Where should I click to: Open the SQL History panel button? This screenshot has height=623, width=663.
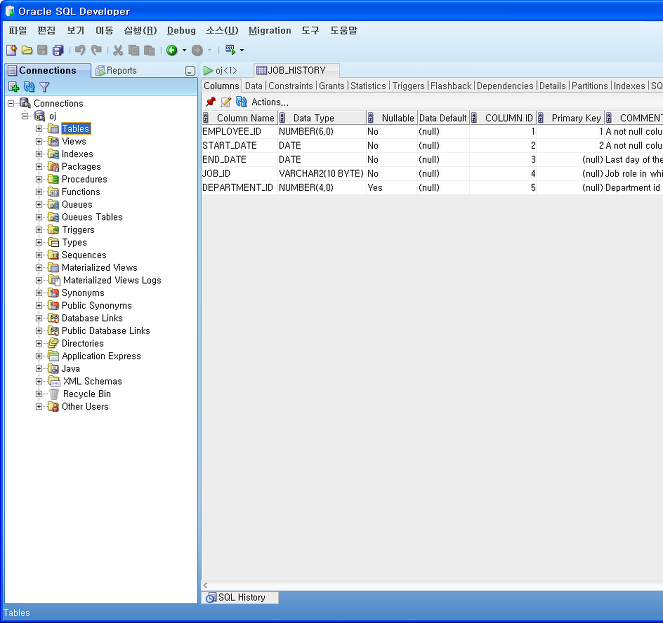click(240, 597)
